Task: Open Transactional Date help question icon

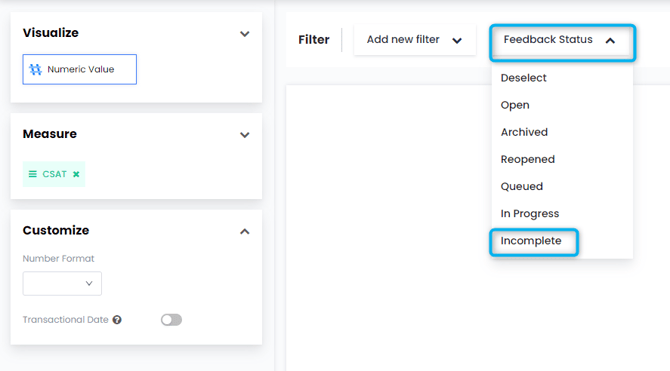Action: point(117,320)
